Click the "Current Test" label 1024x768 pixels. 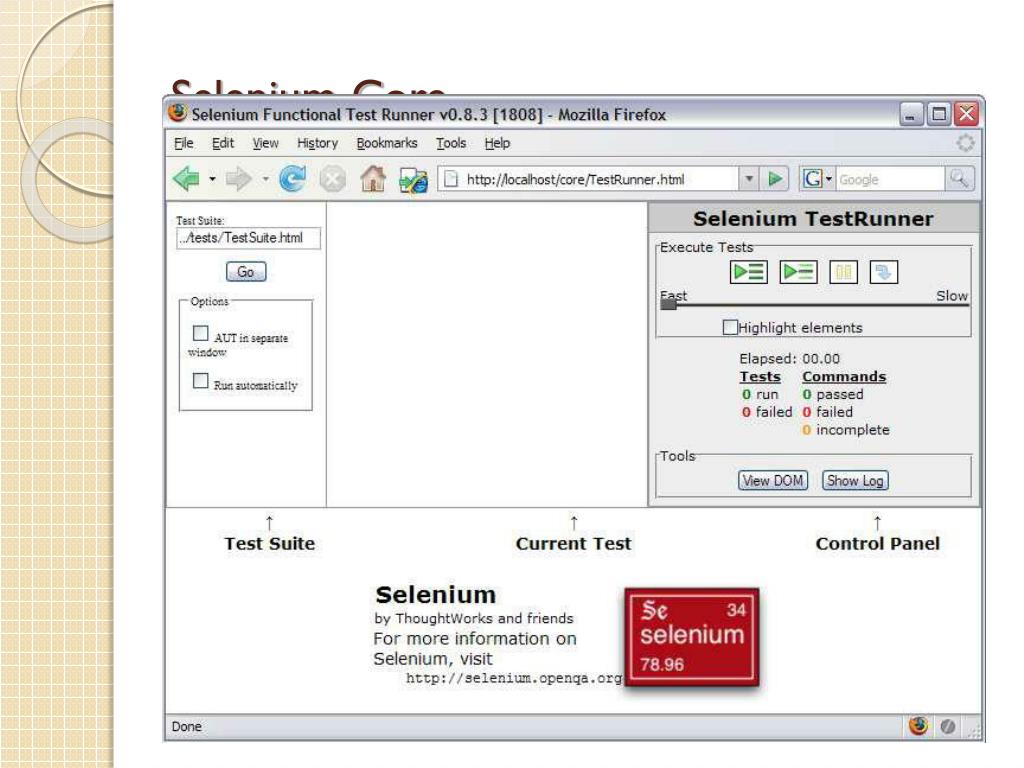click(x=573, y=543)
